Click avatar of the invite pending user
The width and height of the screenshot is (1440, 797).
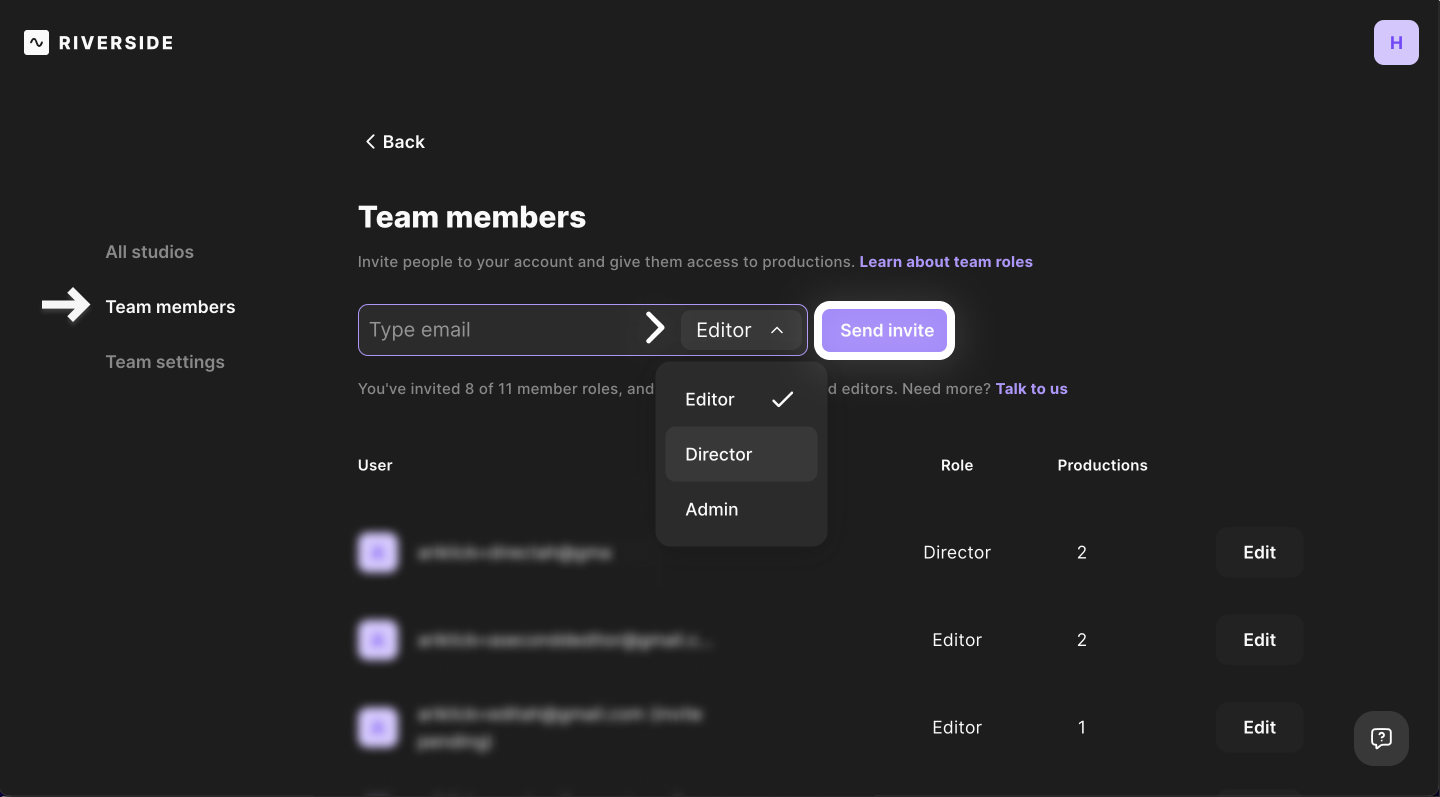click(x=378, y=727)
